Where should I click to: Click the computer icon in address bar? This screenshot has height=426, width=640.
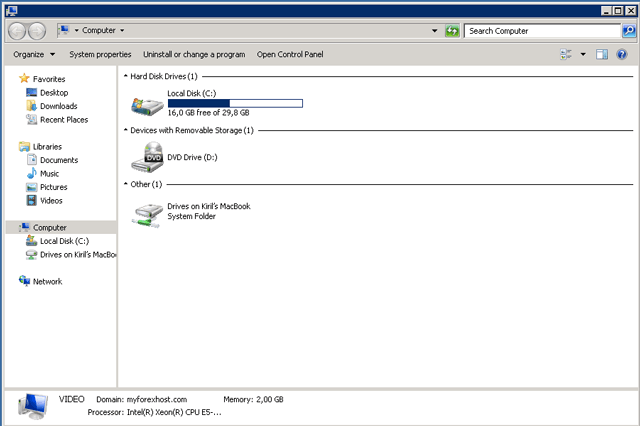(64, 30)
